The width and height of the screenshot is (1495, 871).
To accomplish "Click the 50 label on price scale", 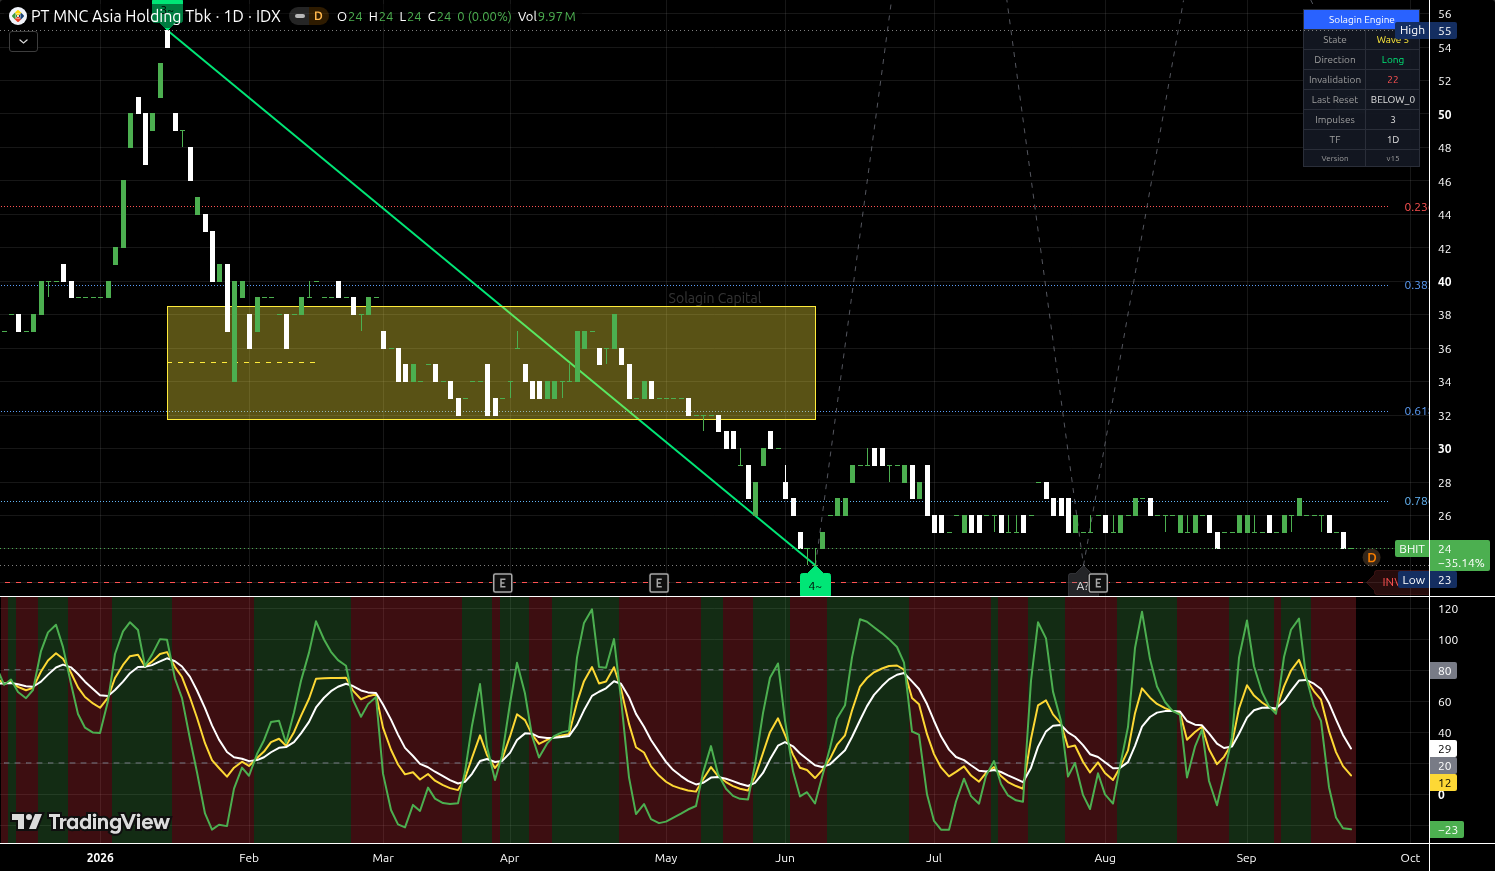I will tap(1444, 115).
